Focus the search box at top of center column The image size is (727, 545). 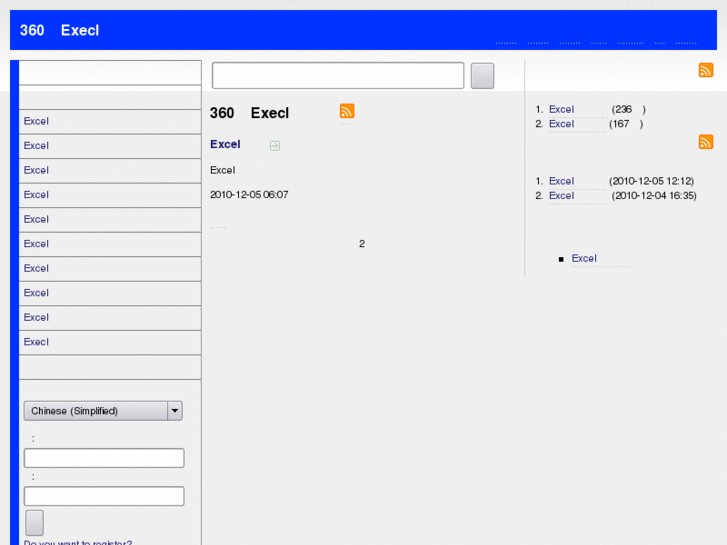tap(338, 76)
